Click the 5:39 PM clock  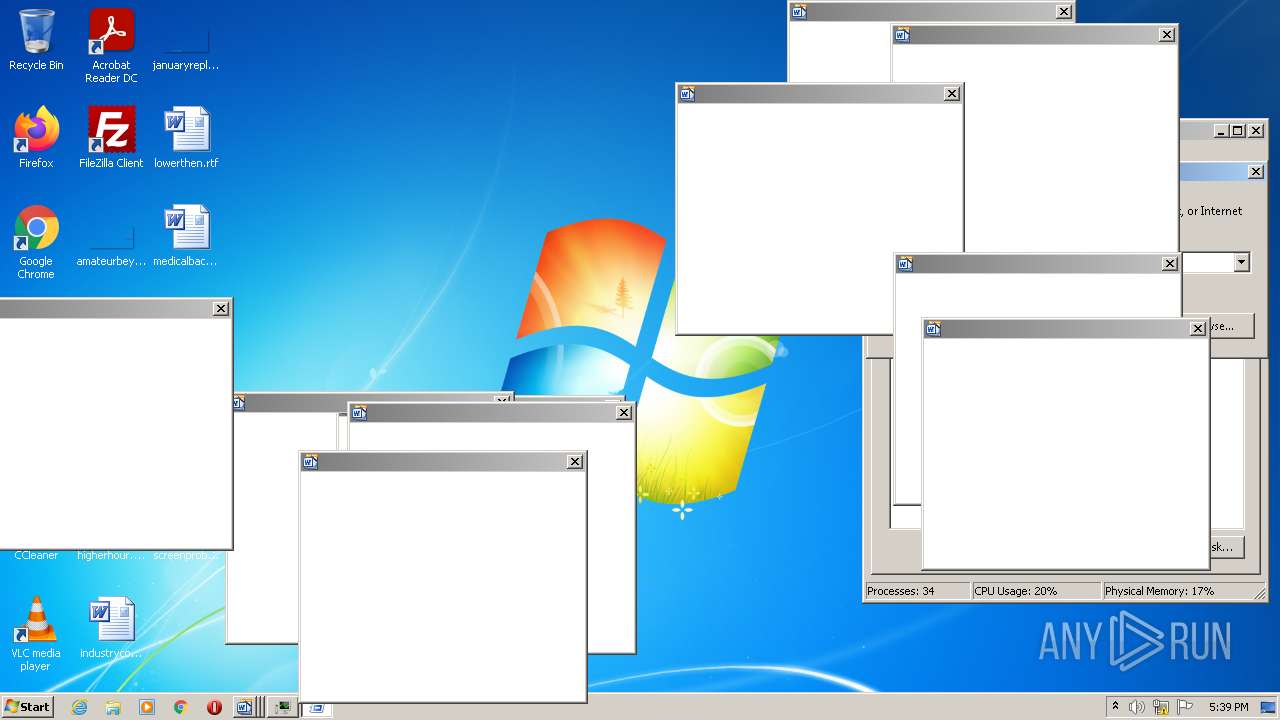point(1228,707)
